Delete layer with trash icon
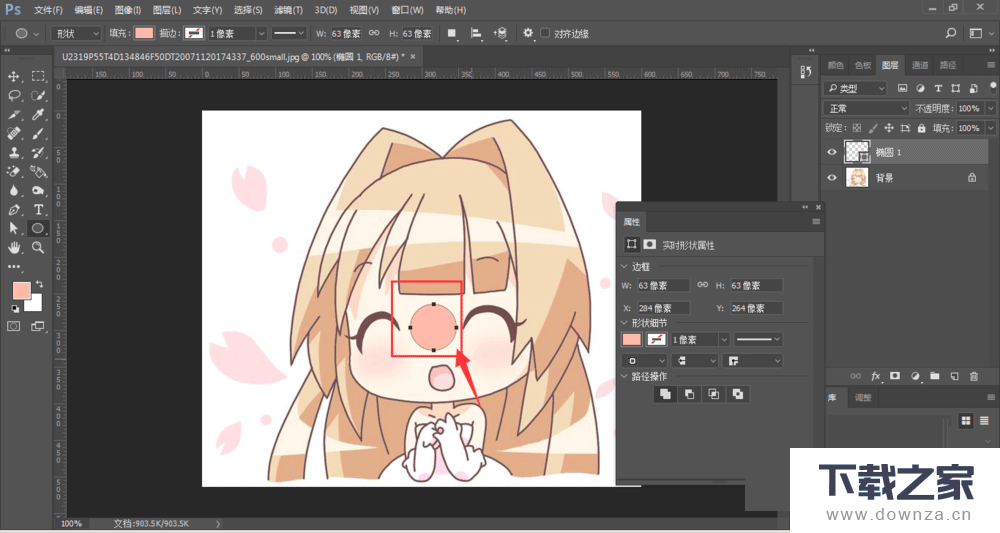1000x533 pixels. [974, 376]
